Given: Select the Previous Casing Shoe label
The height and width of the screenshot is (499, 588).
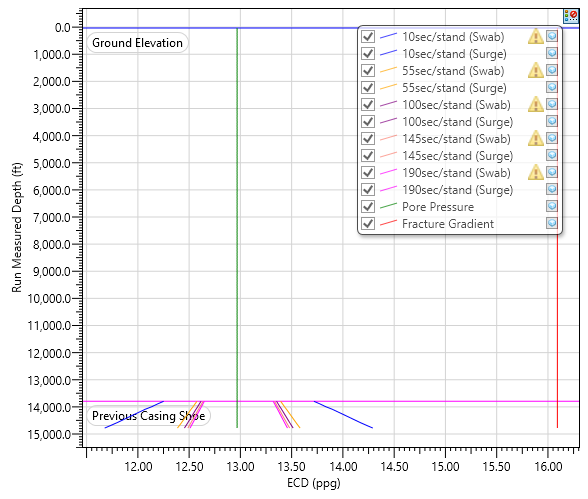Looking at the screenshot, I should click(x=148, y=416).
